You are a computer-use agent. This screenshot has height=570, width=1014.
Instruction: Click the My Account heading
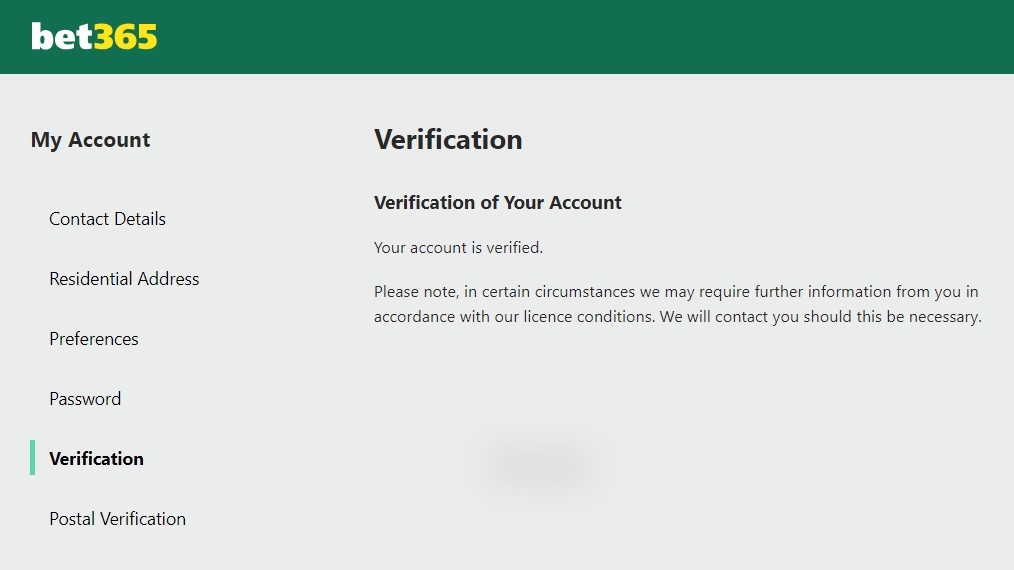91,140
